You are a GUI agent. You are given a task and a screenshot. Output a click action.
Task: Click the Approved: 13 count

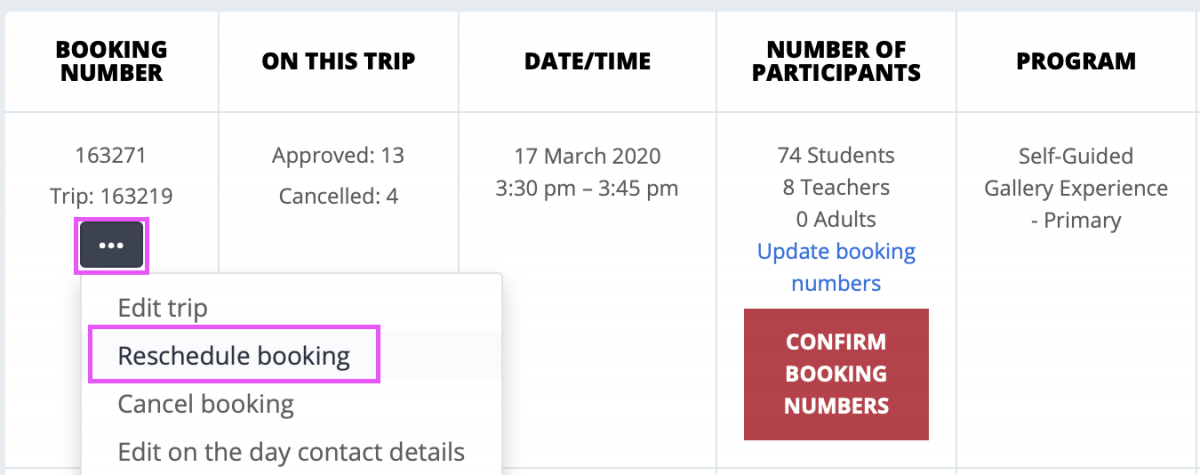[x=338, y=155]
